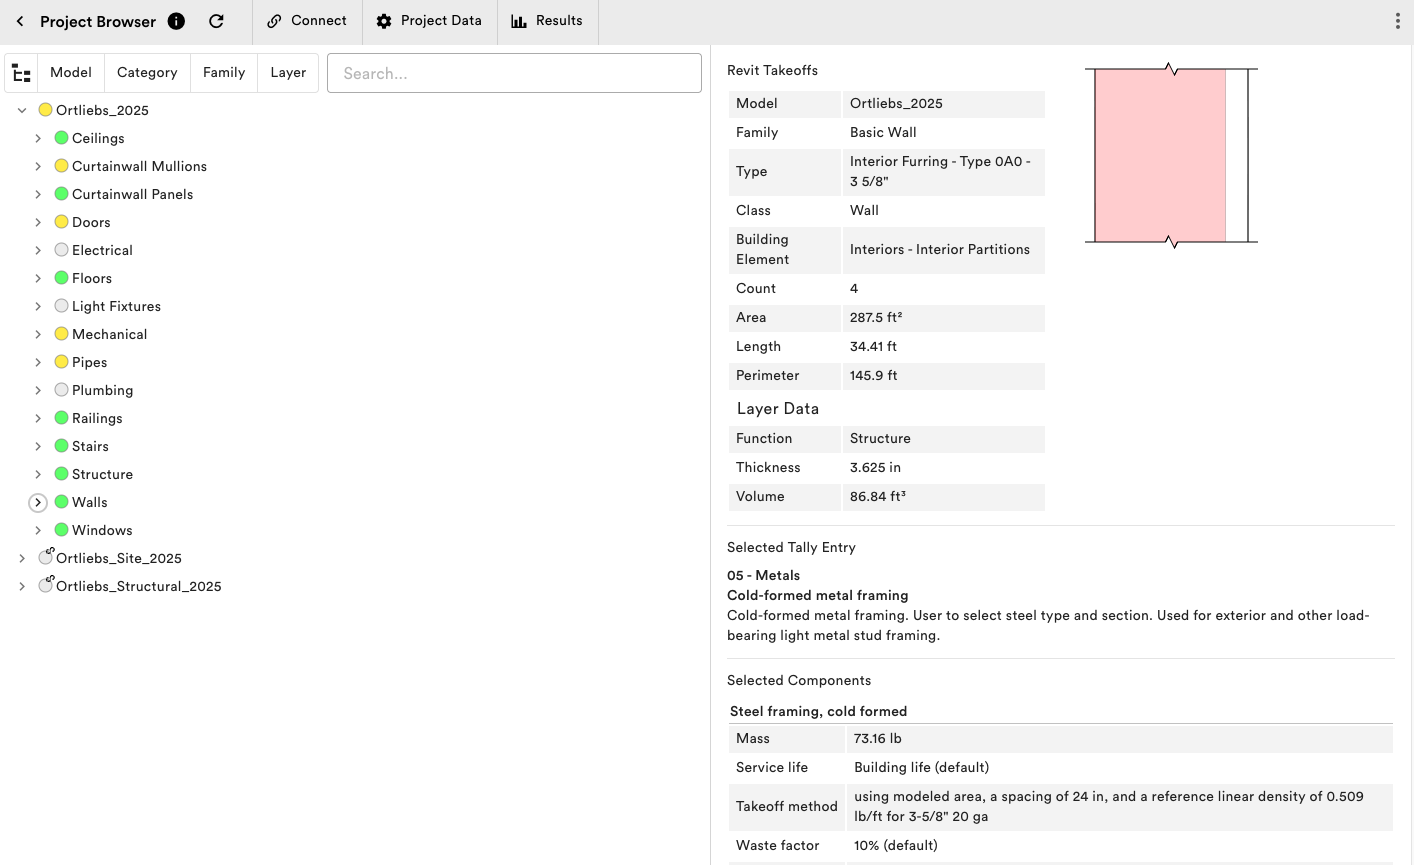Click into the Search field
This screenshot has width=1414, height=865.
(514, 73)
